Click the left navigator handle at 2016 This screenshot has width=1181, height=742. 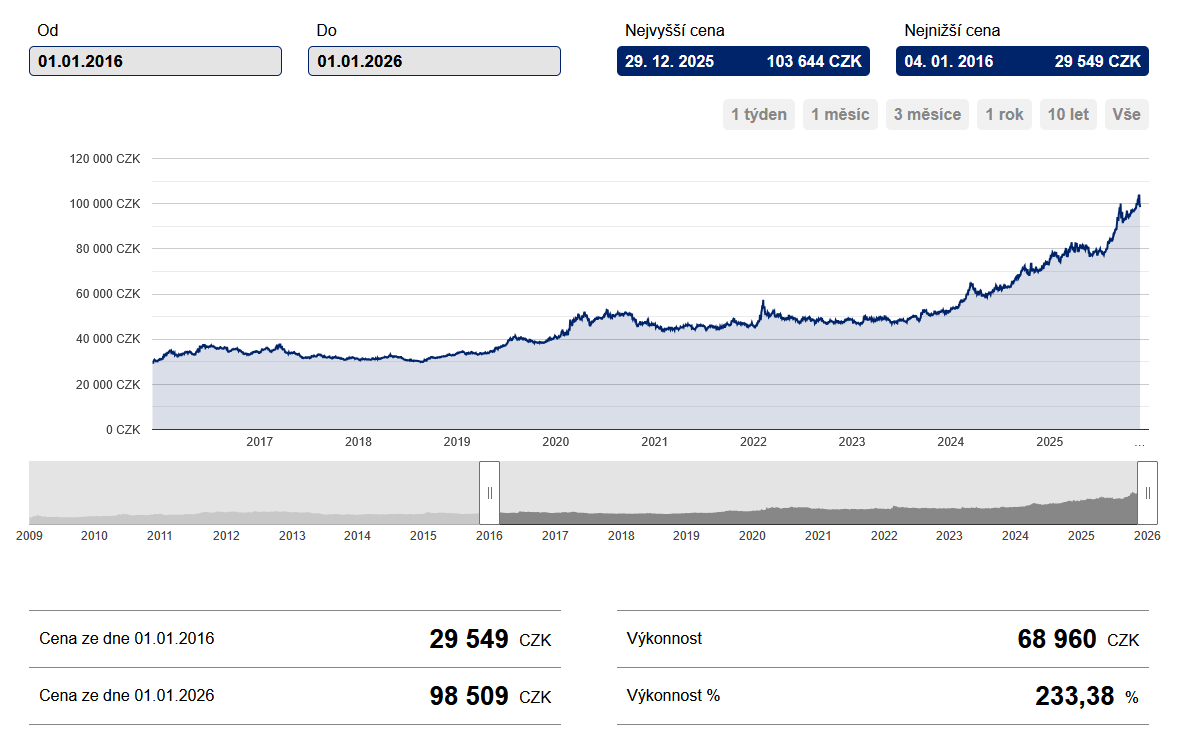click(x=490, y=492)
